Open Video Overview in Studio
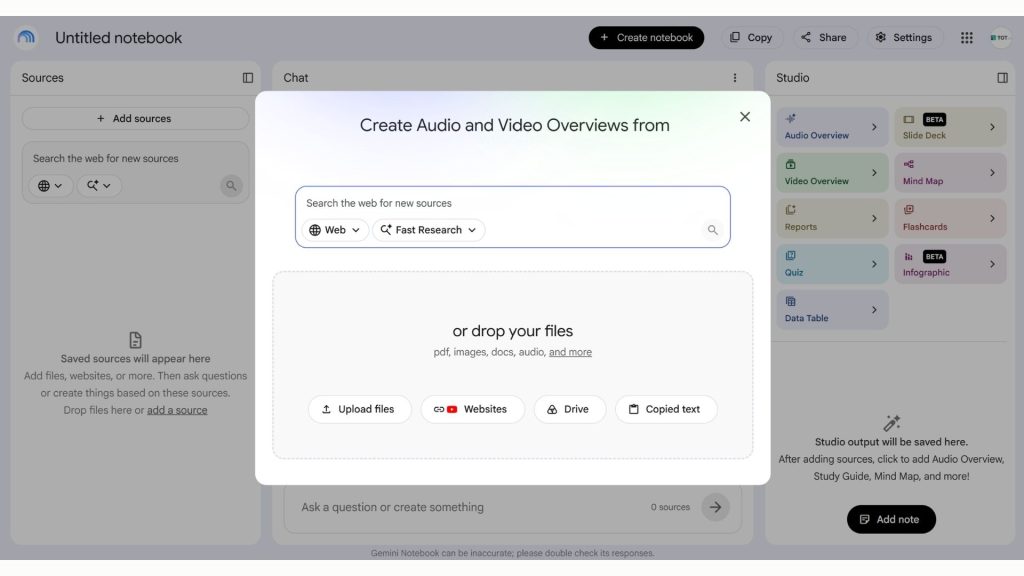 point(832,172)
